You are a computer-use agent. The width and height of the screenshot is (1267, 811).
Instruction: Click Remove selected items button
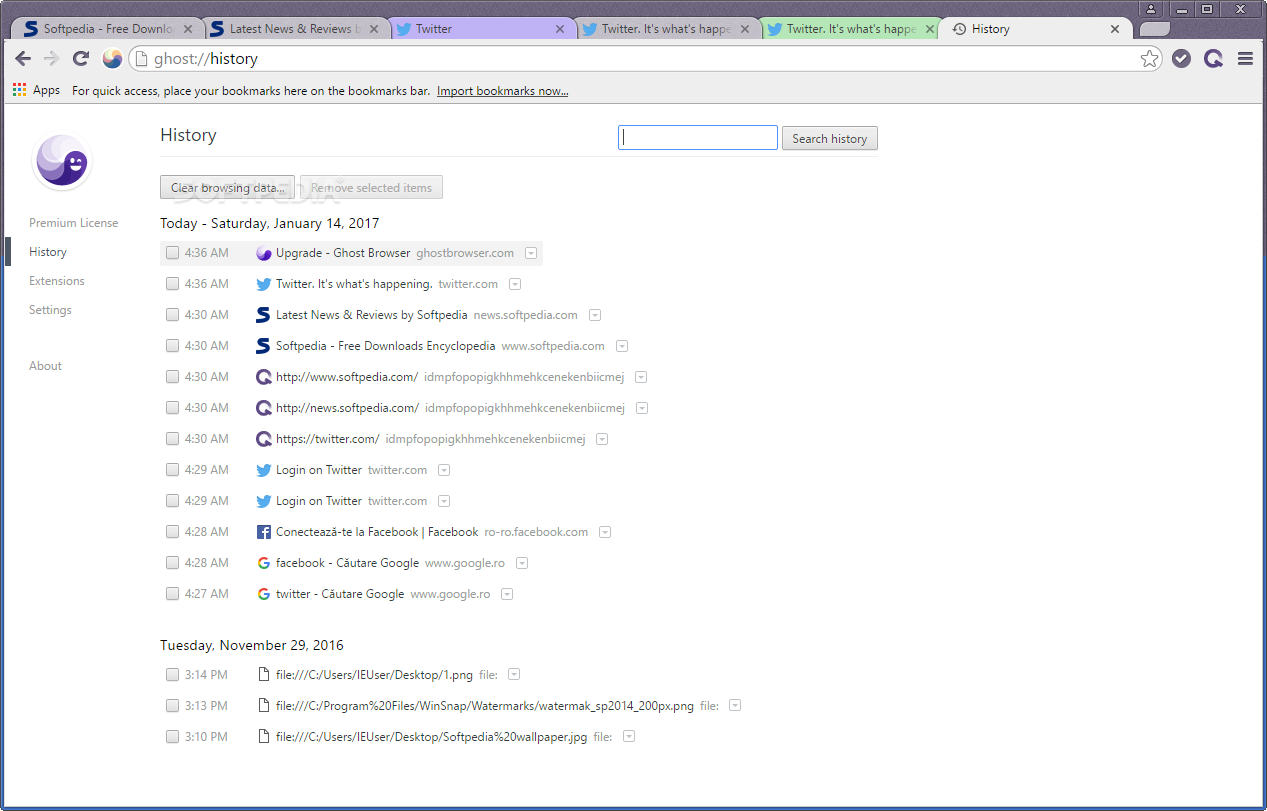371,187
